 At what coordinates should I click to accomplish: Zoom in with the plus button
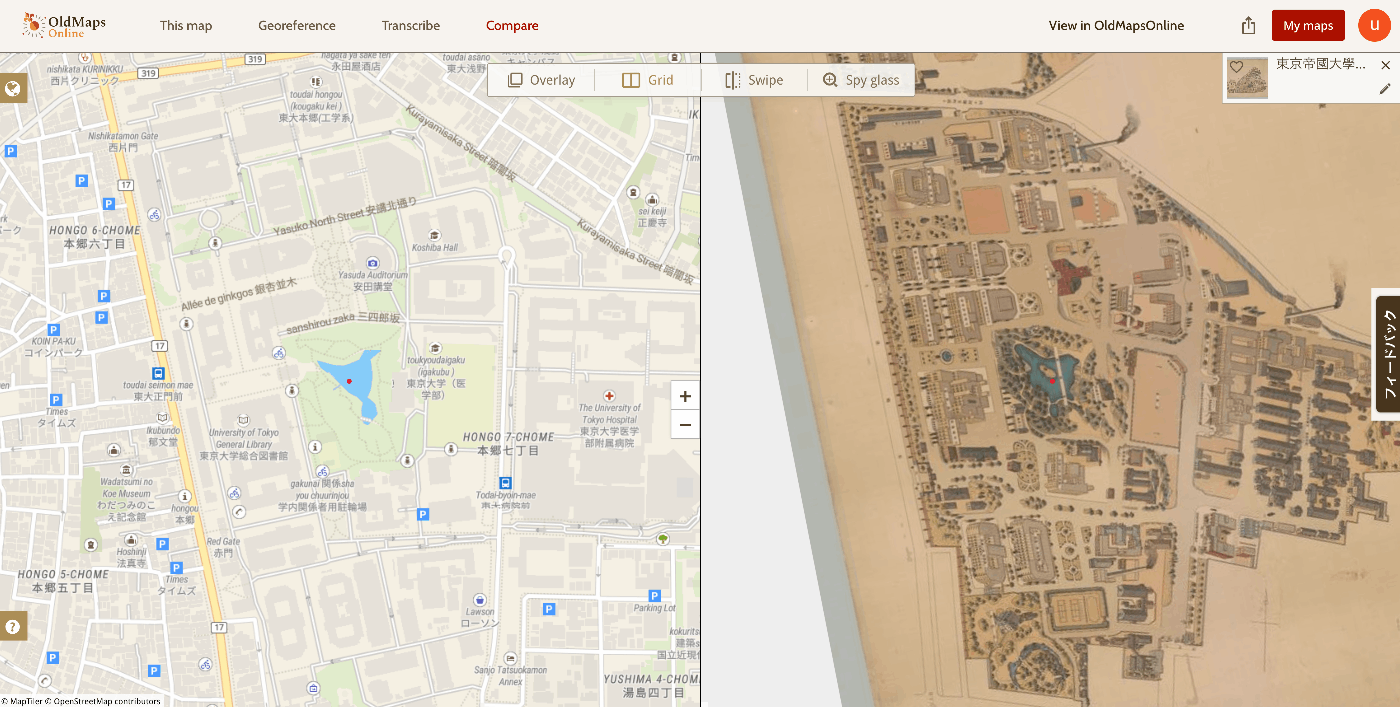tap(685, 396)
